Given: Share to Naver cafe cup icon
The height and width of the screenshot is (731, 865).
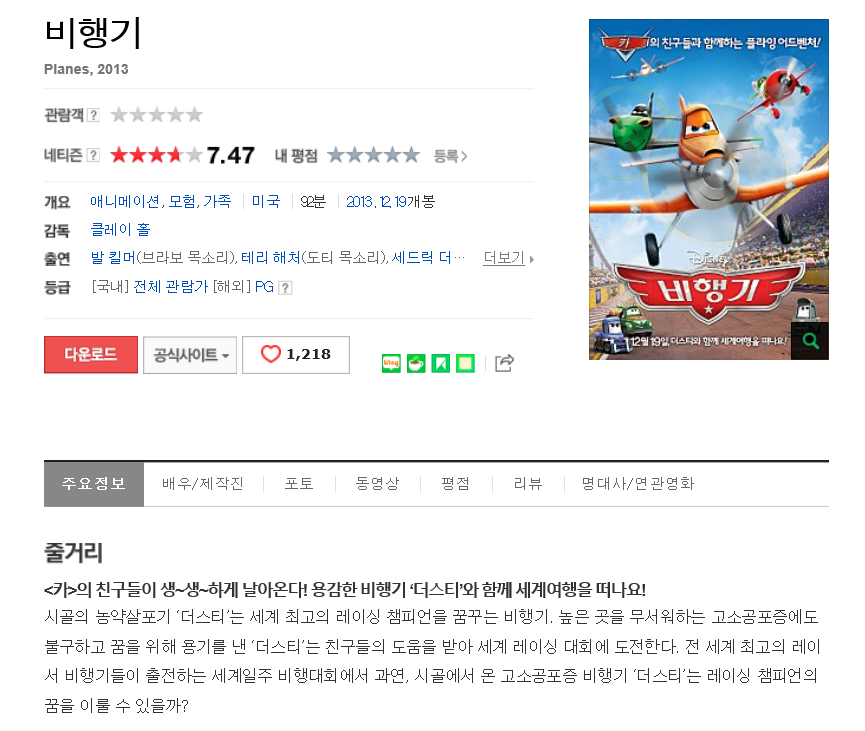Looking at the screenshot, I should (416, 363).
